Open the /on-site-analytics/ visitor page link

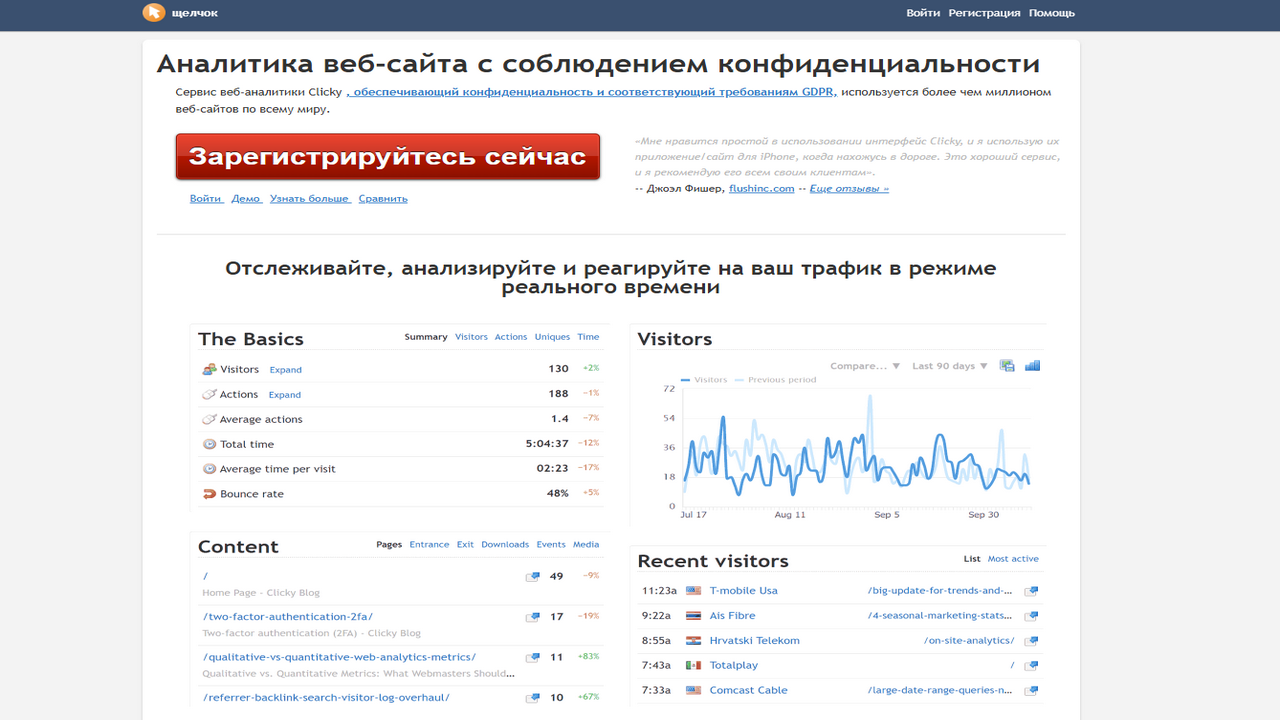969,641
